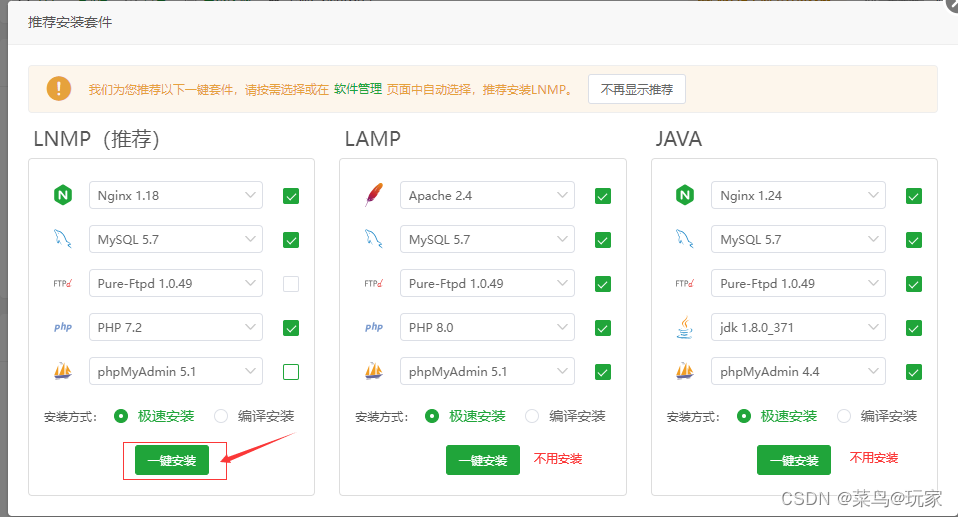Open JAVA MySQL 5.7 version dropdown
Viewport: 958px width, 517px height.
(x=799, y=240)
